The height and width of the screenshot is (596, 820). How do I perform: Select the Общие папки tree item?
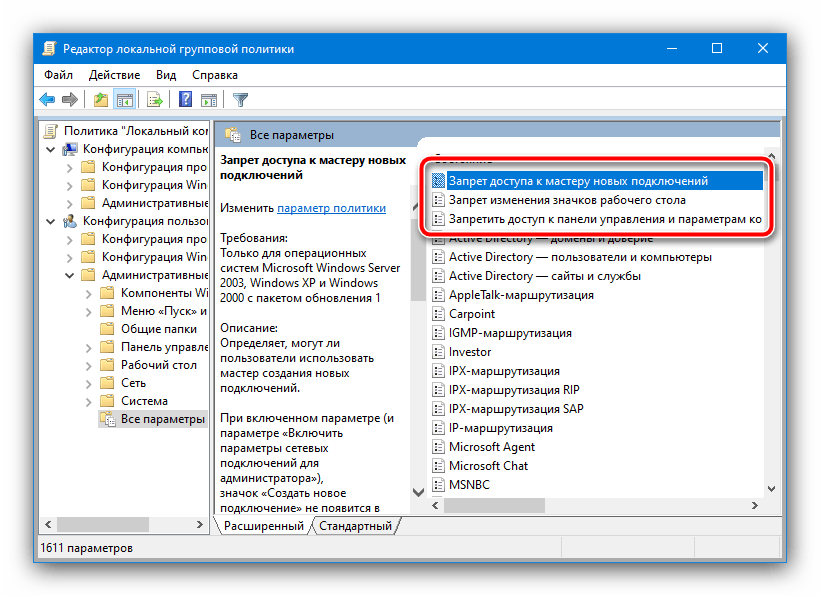point(159,329)
